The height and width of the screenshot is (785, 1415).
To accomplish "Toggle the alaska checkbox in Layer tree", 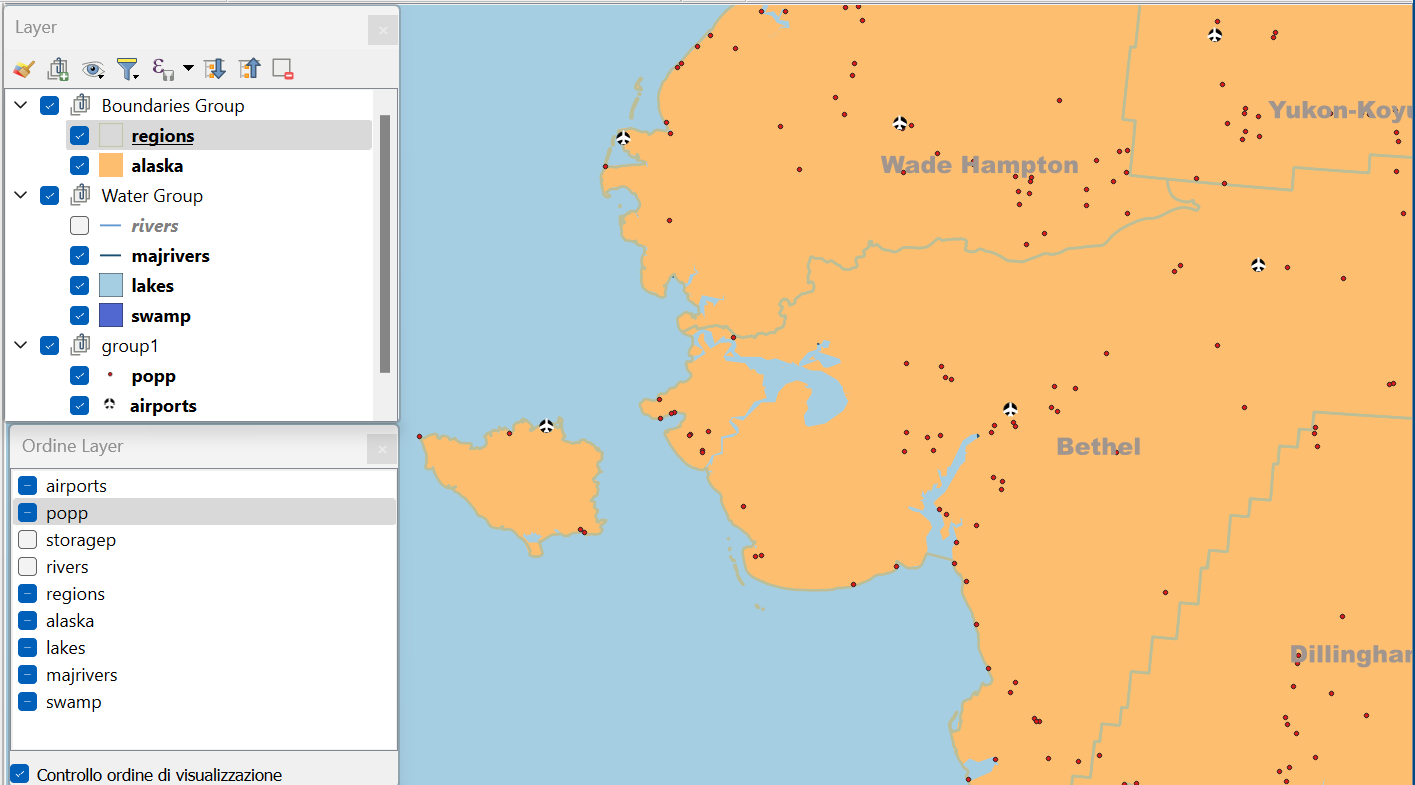I will tap(80, 165).
